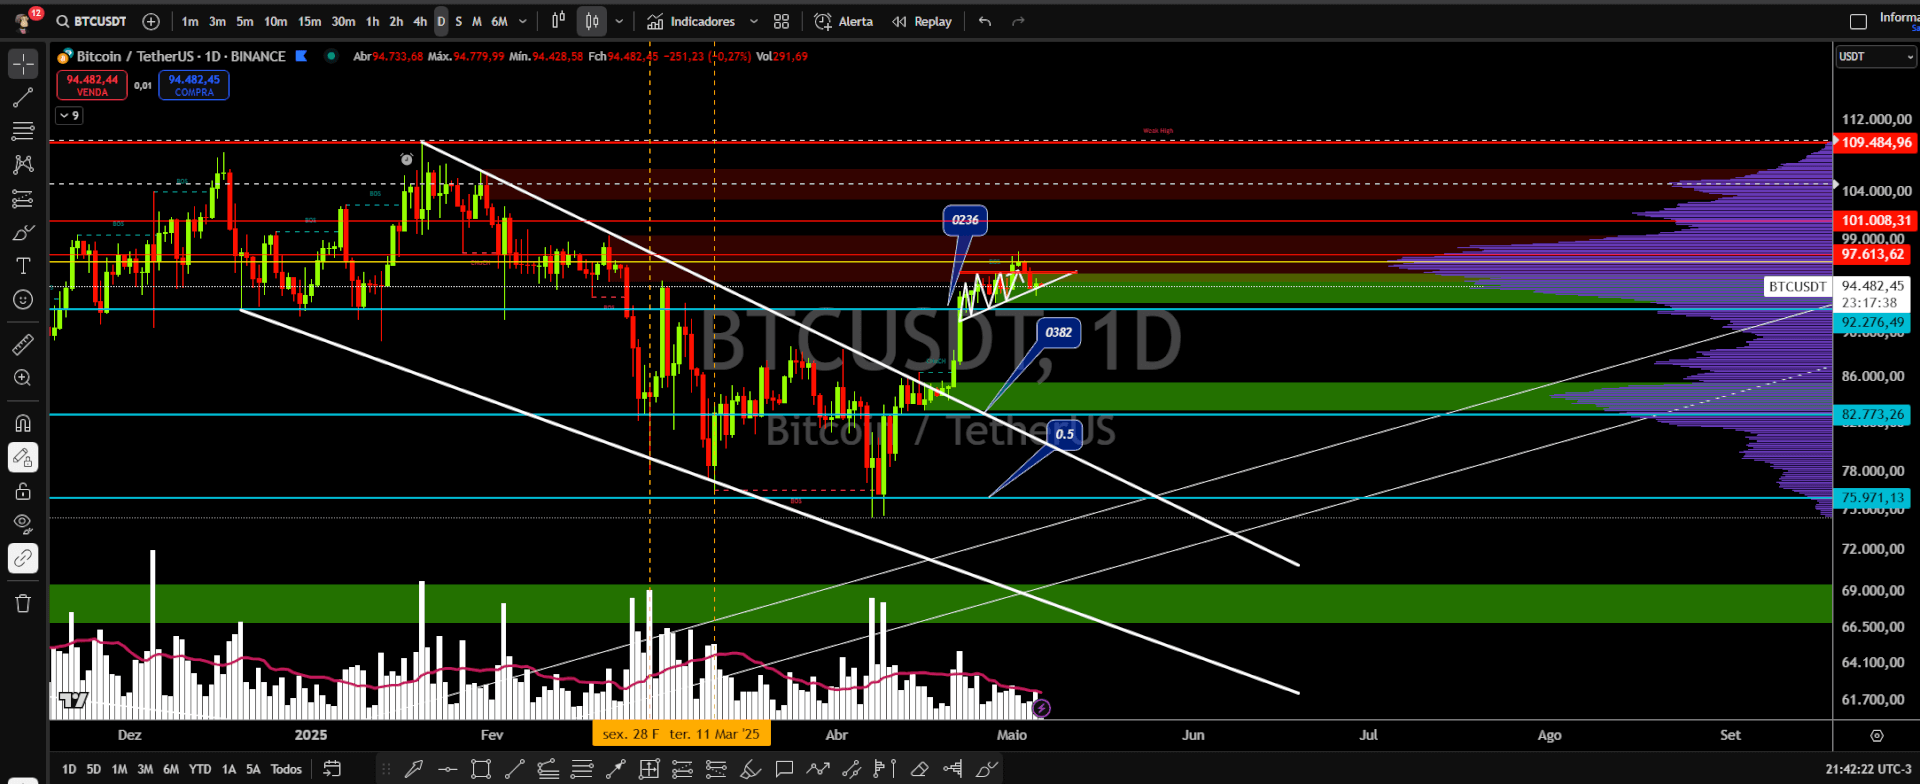Viewport: 1920px width, 784px height.
Task: Select the eraser favorite tool
Action: tap(919, 769)
